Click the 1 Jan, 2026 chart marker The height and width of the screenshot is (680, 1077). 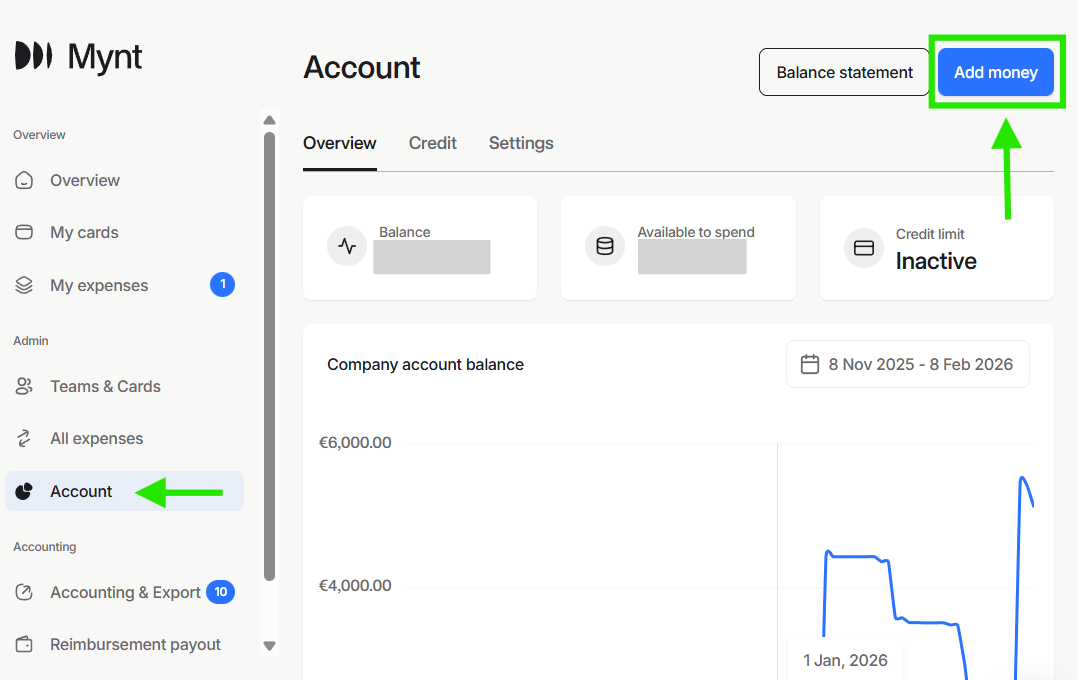click(845, 660)
